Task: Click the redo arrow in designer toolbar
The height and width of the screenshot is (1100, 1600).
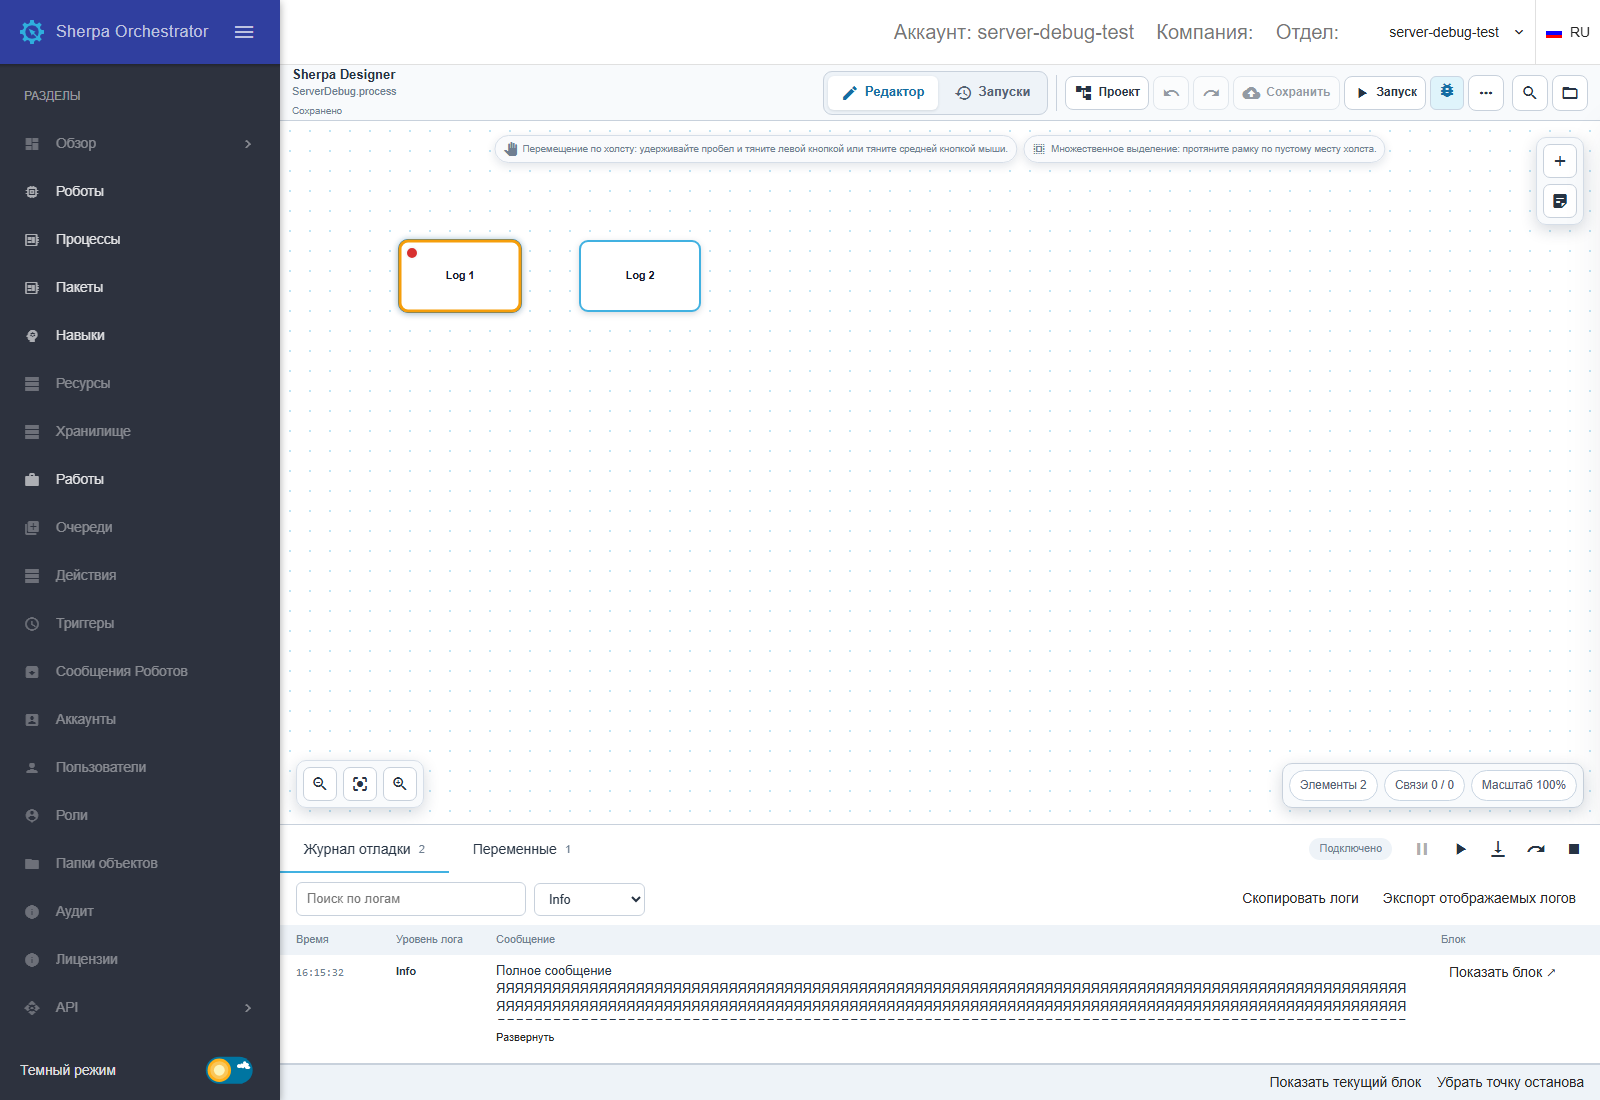Action: tap(1211, 93)
